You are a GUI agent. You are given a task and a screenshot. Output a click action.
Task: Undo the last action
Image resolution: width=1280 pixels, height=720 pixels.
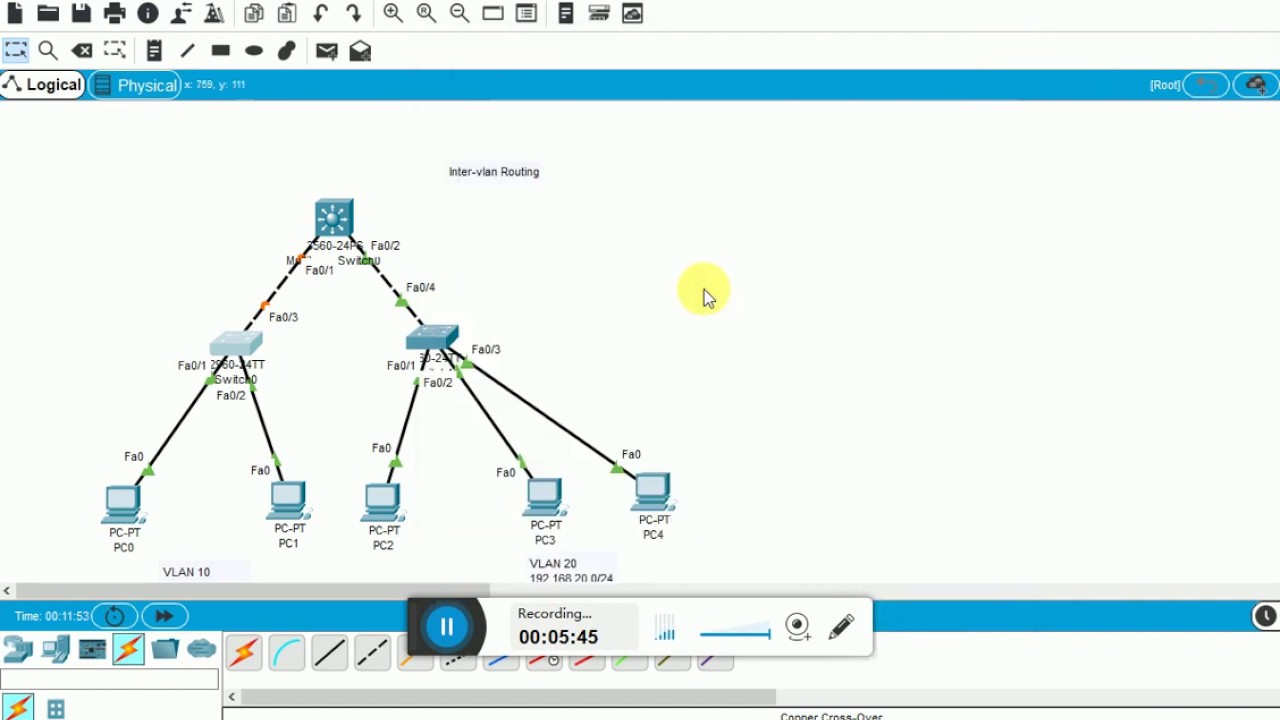pyautogui.click(x=320, y=13)
